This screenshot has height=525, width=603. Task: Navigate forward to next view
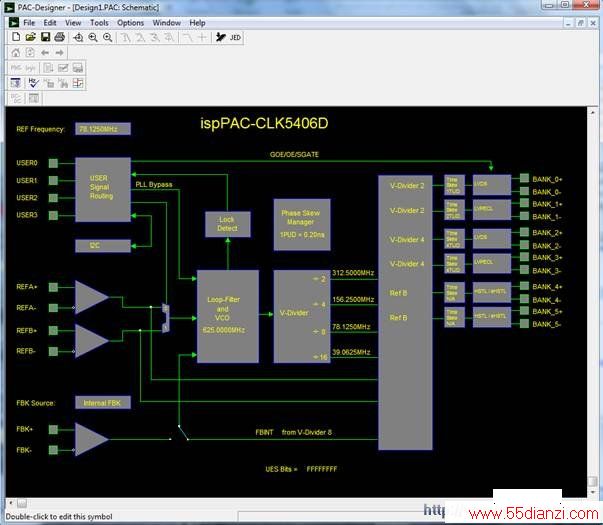(59, 53)
